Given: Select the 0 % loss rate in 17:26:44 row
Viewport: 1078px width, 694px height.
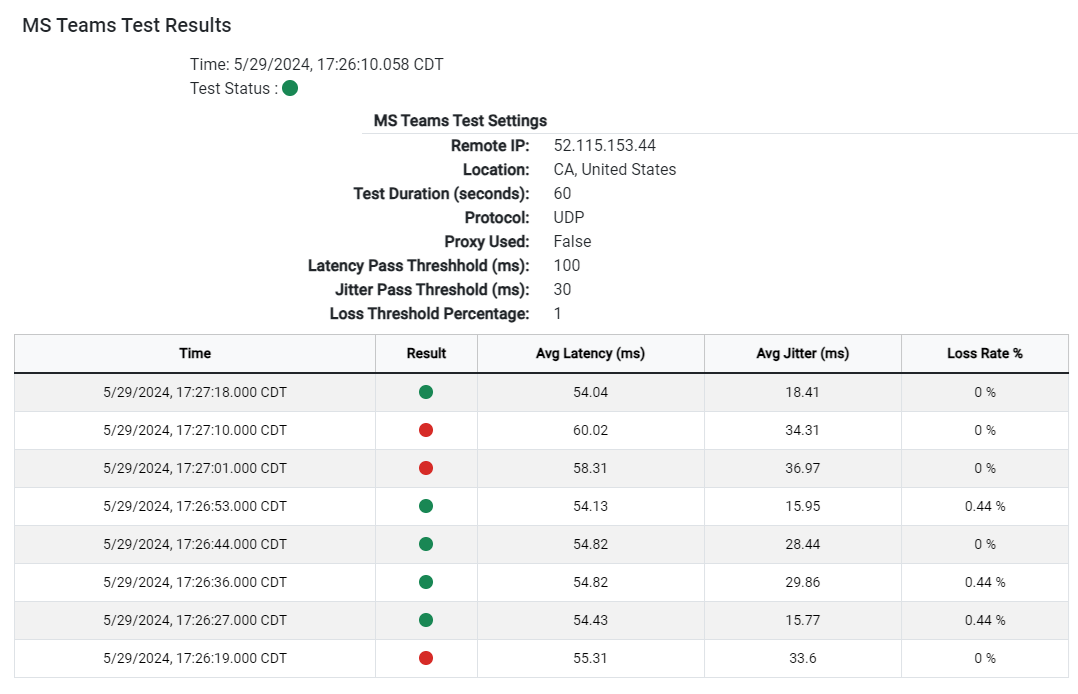Looking at the screenshot, I should (x=985, y=544).
